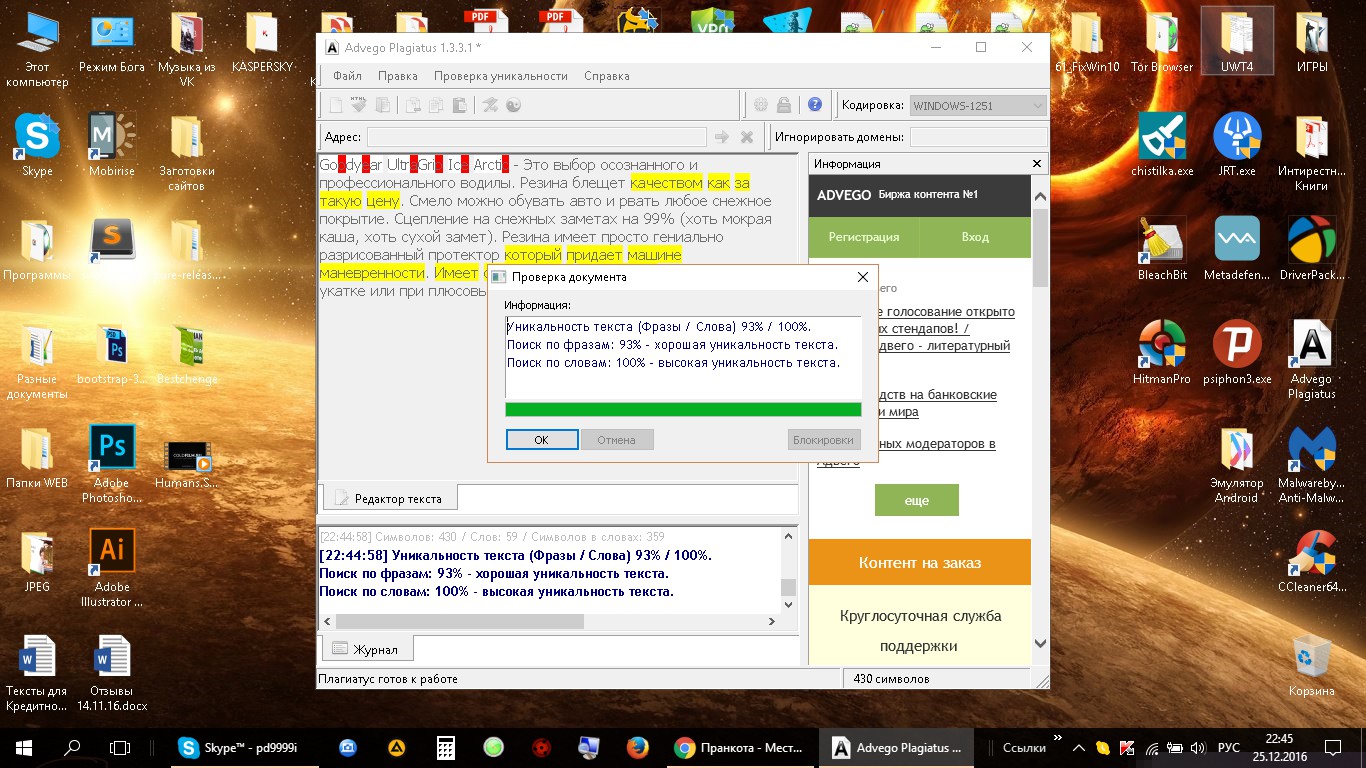Click the green progress bar in the dialog
The width and height of the screenshot is (1366, 768).
pyautogui.click(x=683, y=409)
